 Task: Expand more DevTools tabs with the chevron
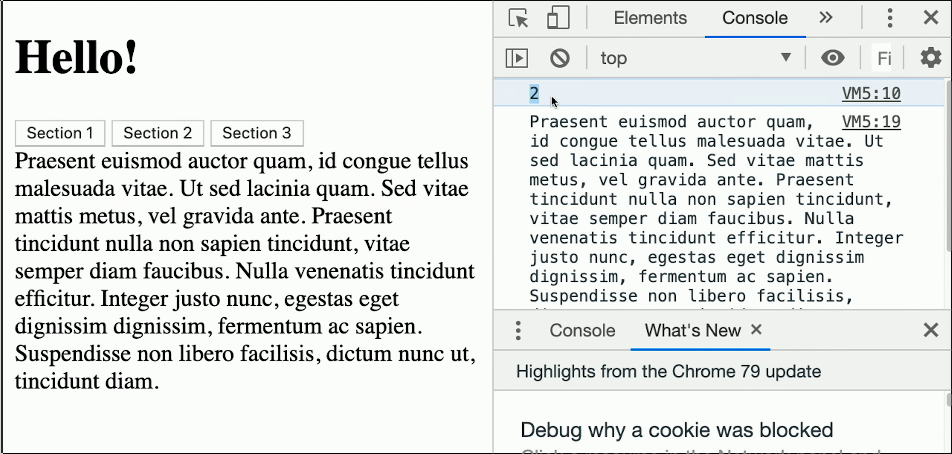(825, 18)
